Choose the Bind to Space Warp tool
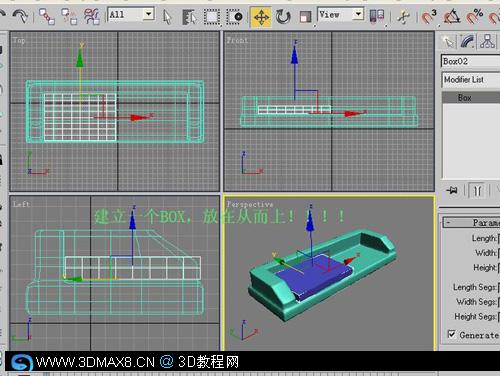 (x=92, y=16)
